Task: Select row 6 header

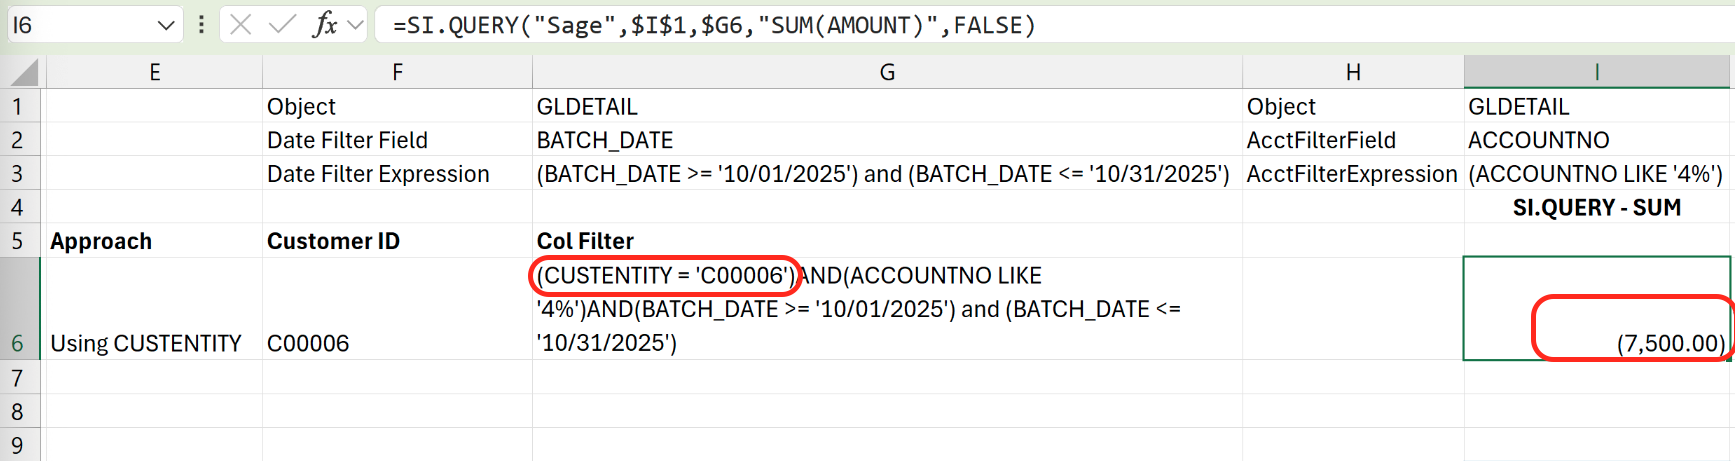Action: (18, 343)
